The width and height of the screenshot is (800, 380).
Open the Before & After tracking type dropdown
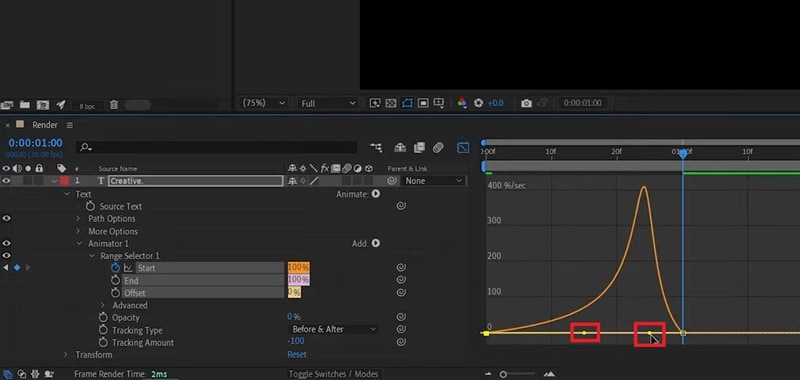(334, 330)
